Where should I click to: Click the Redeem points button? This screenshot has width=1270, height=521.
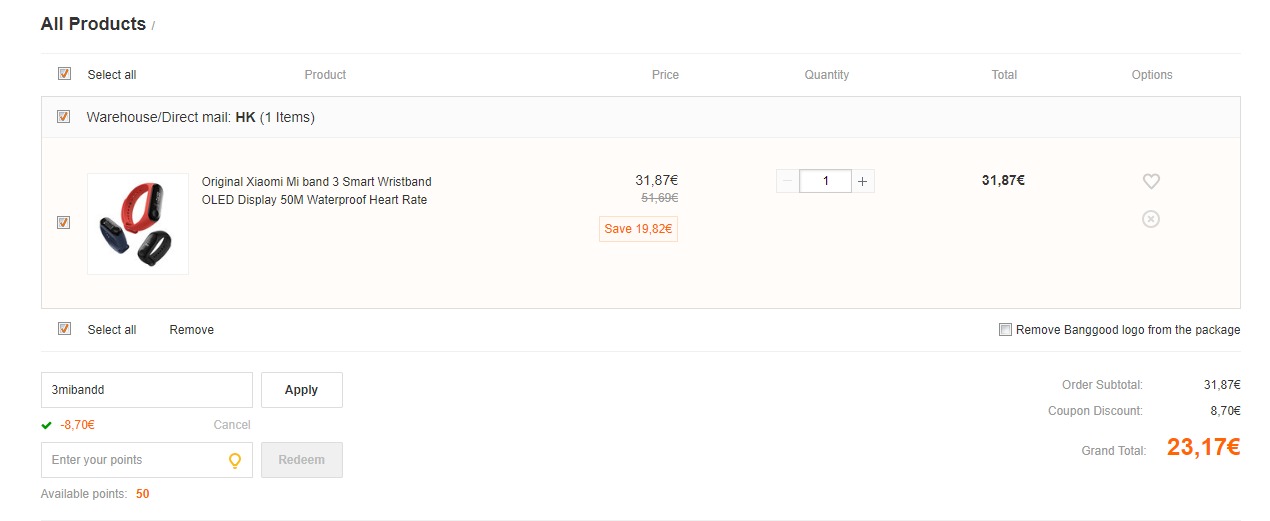pos(301,460)
